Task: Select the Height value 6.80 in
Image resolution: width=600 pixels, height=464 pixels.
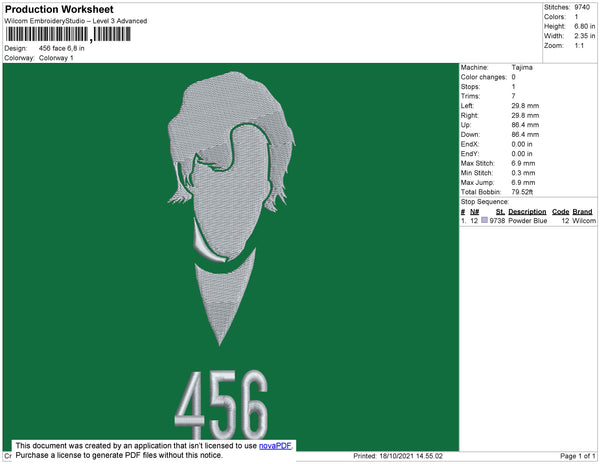Action: 584,26
